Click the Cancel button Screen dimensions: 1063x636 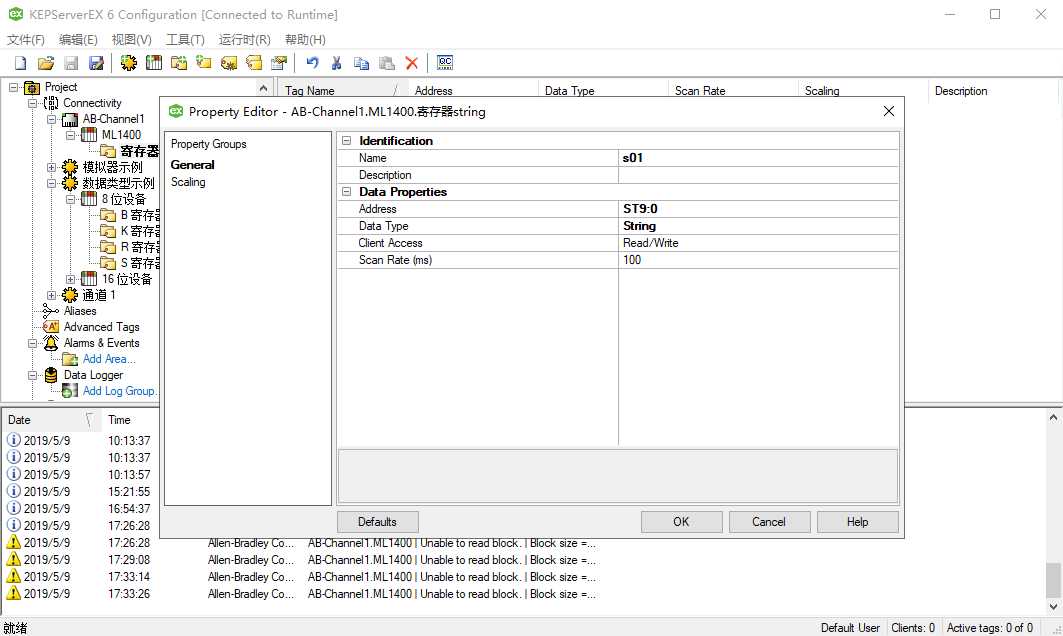pyautogui.click(x=769, y=522)
